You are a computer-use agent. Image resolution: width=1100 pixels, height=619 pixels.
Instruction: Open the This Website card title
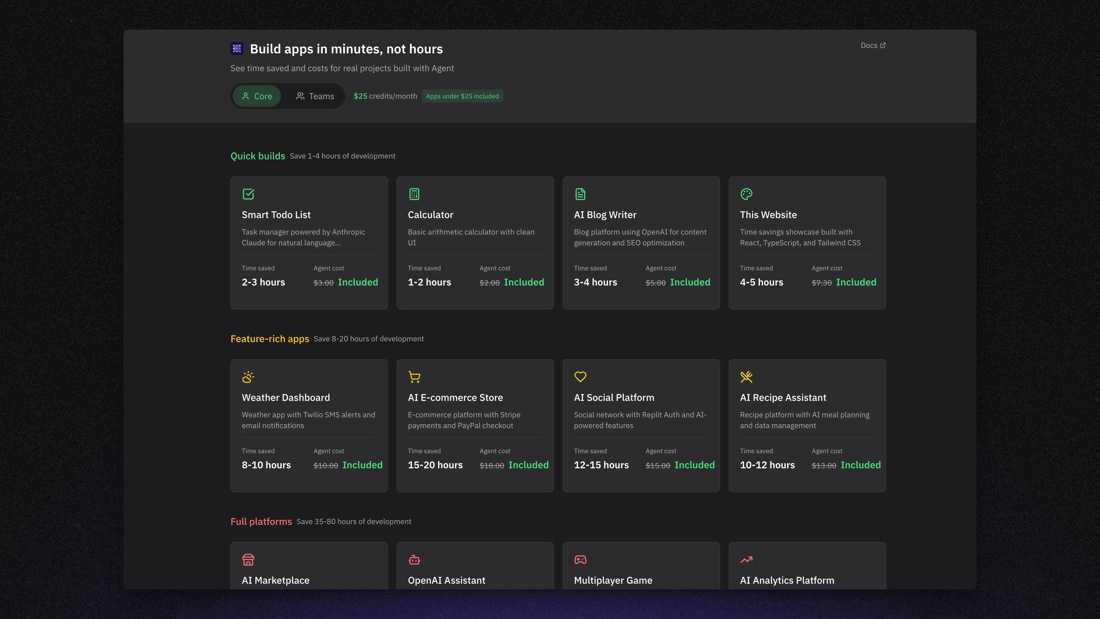pyautogui.click(x=768, y=215)
